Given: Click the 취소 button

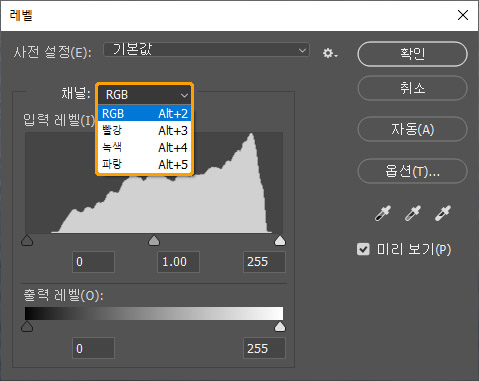Looking at the screenshot, I should pos(412,88).
